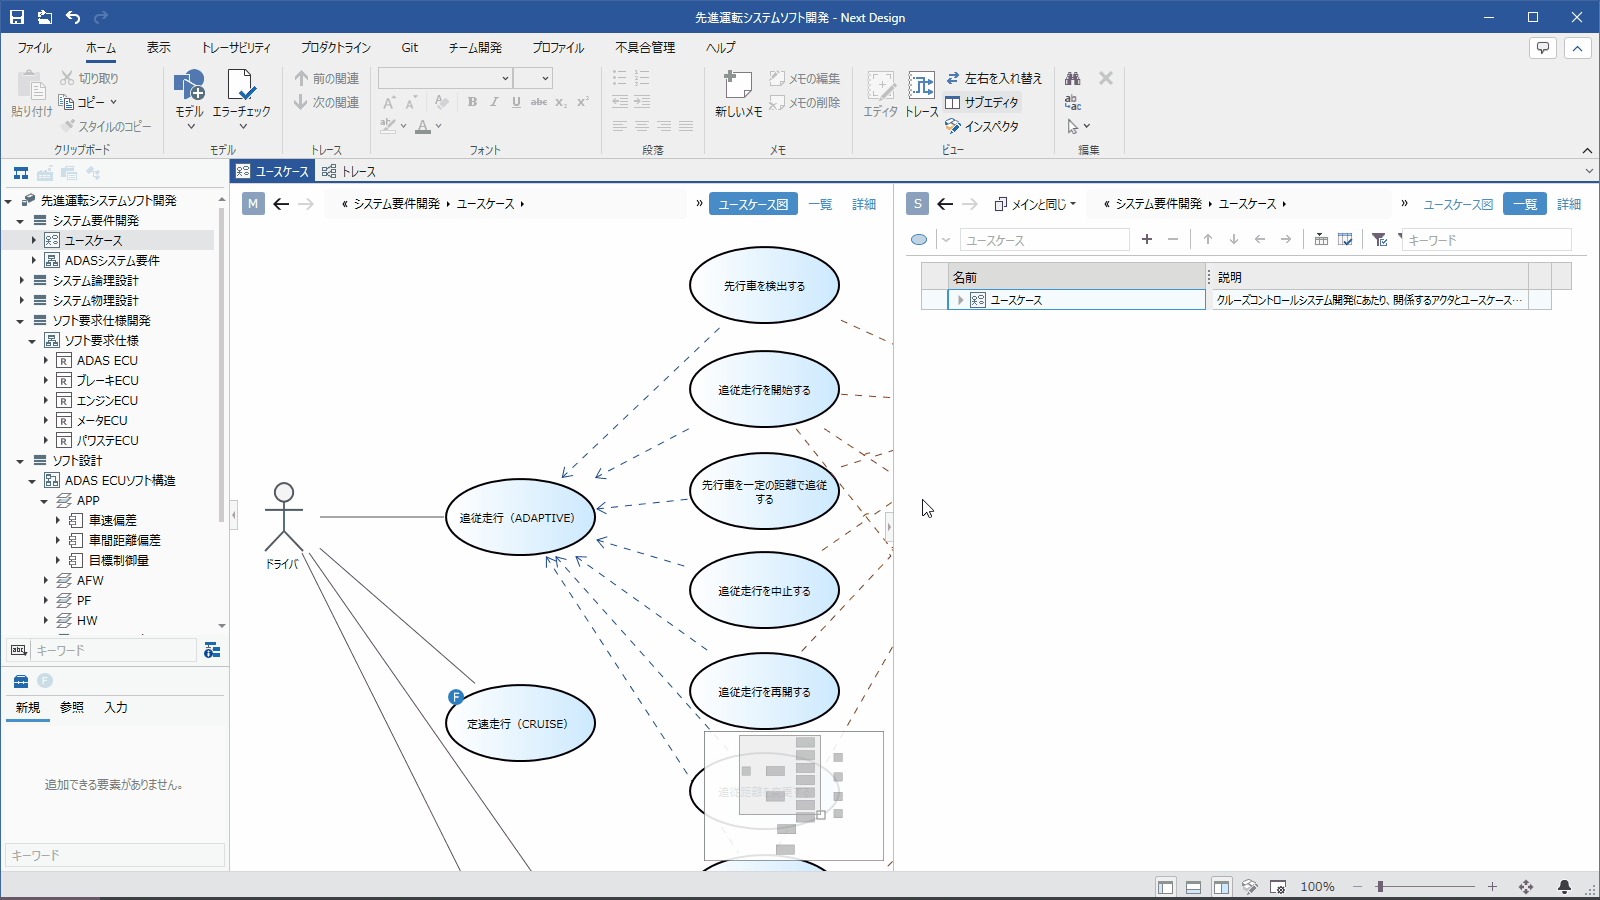Switch to the トレース document tab
Screen dimensions: 1600x900
pyautogui.click(x=349, y=172)
